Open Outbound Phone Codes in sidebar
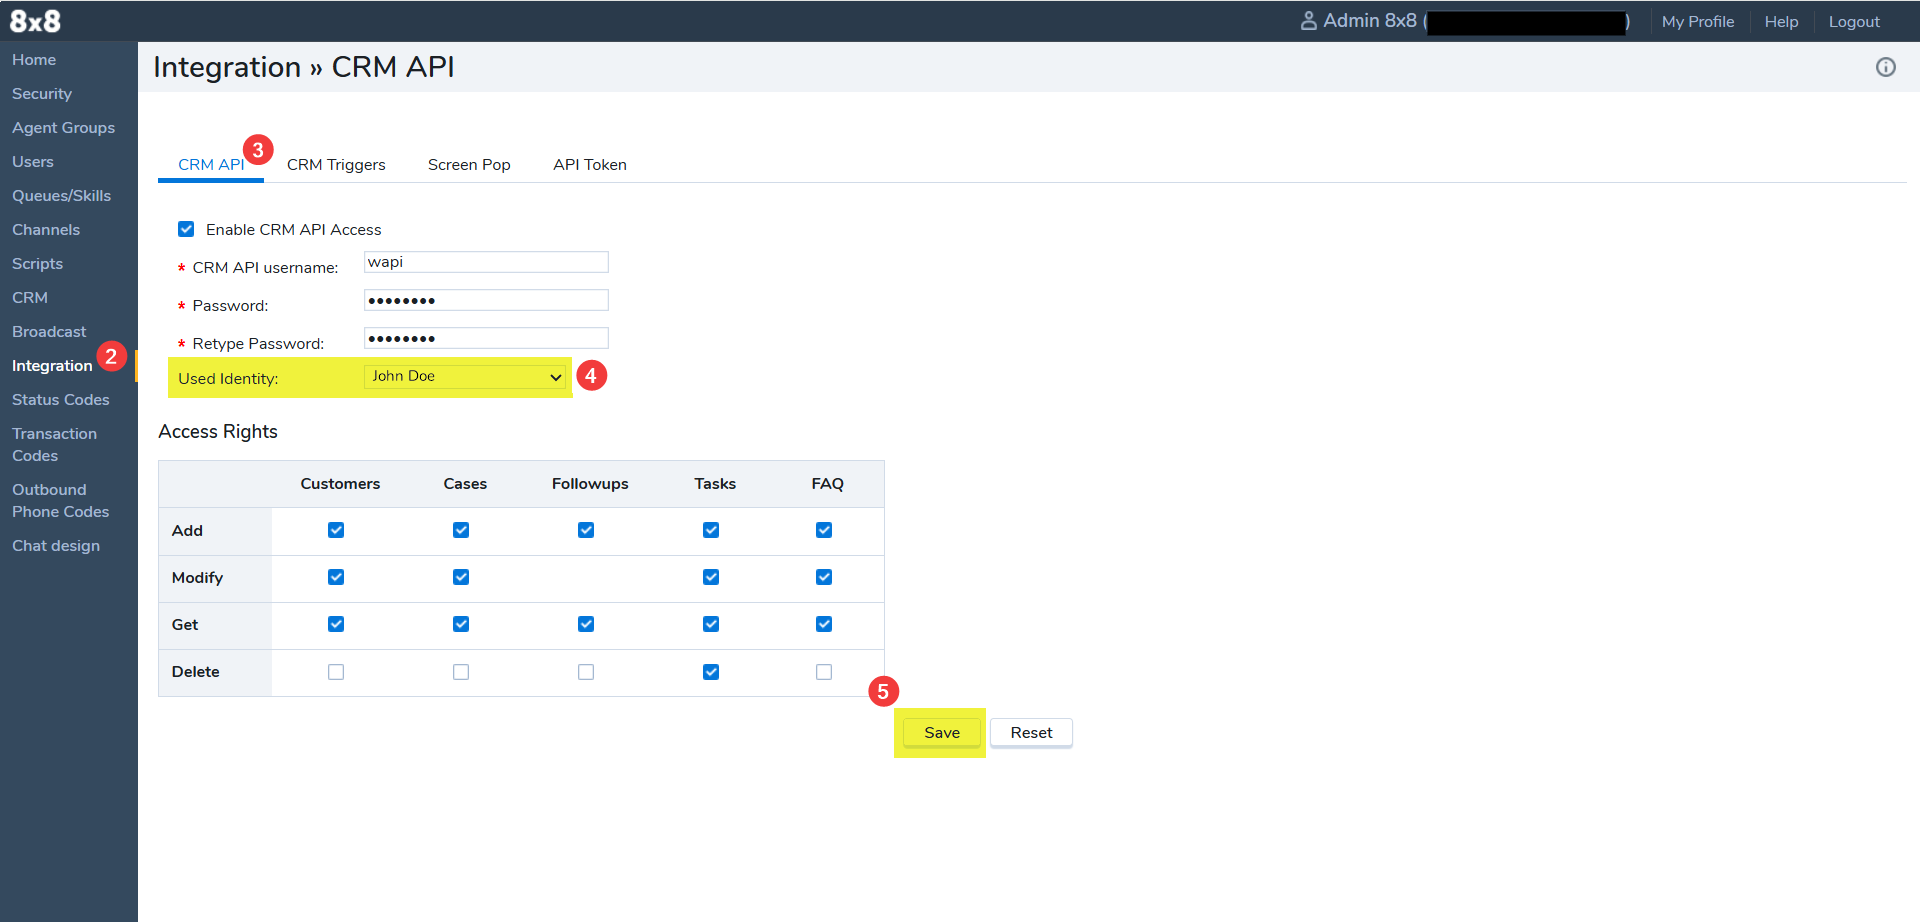The width and height of the screenshot is (1920, 922). point(61,501)
